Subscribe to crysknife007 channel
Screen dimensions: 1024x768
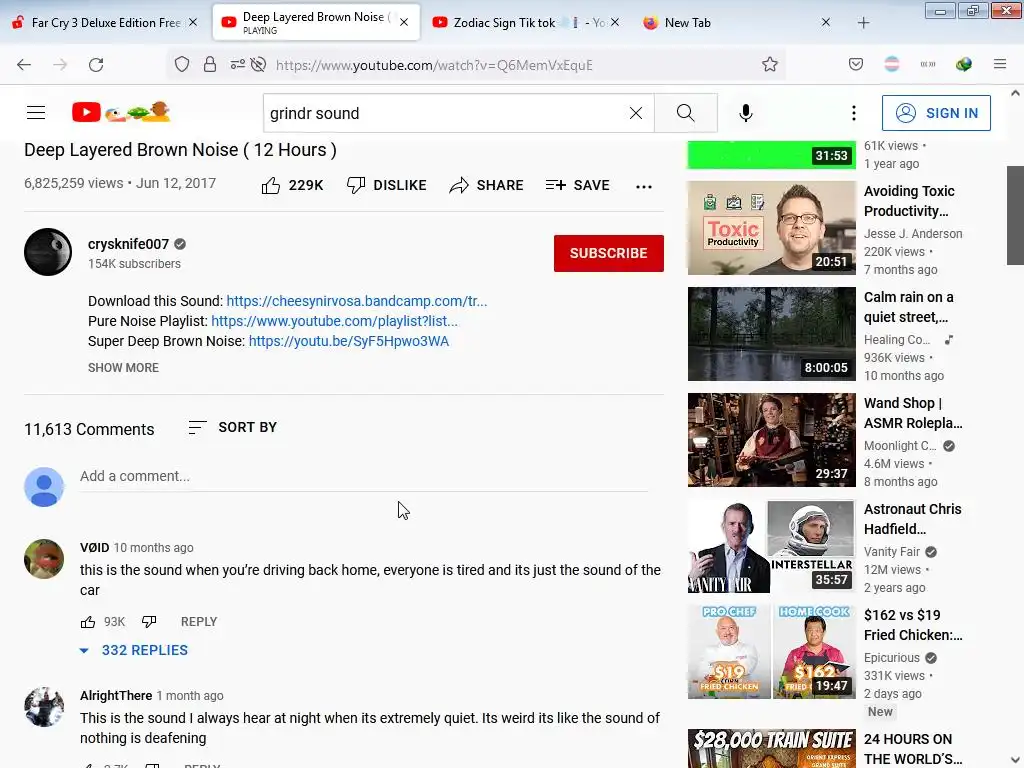point(609,253)
